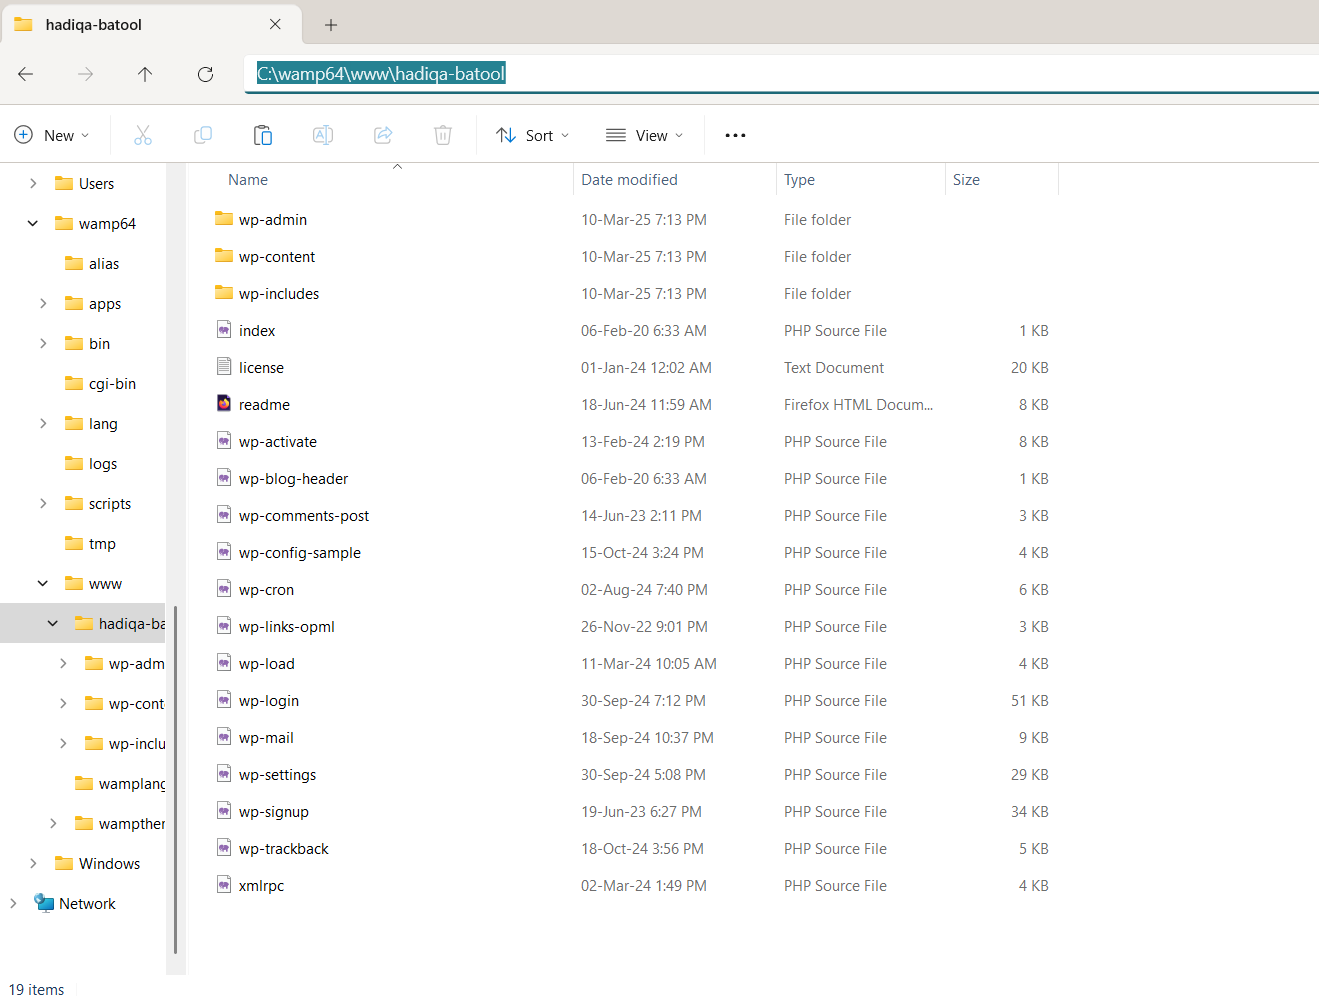Expand the apps folder in tree
The image size is (1319, 998).
43,303
